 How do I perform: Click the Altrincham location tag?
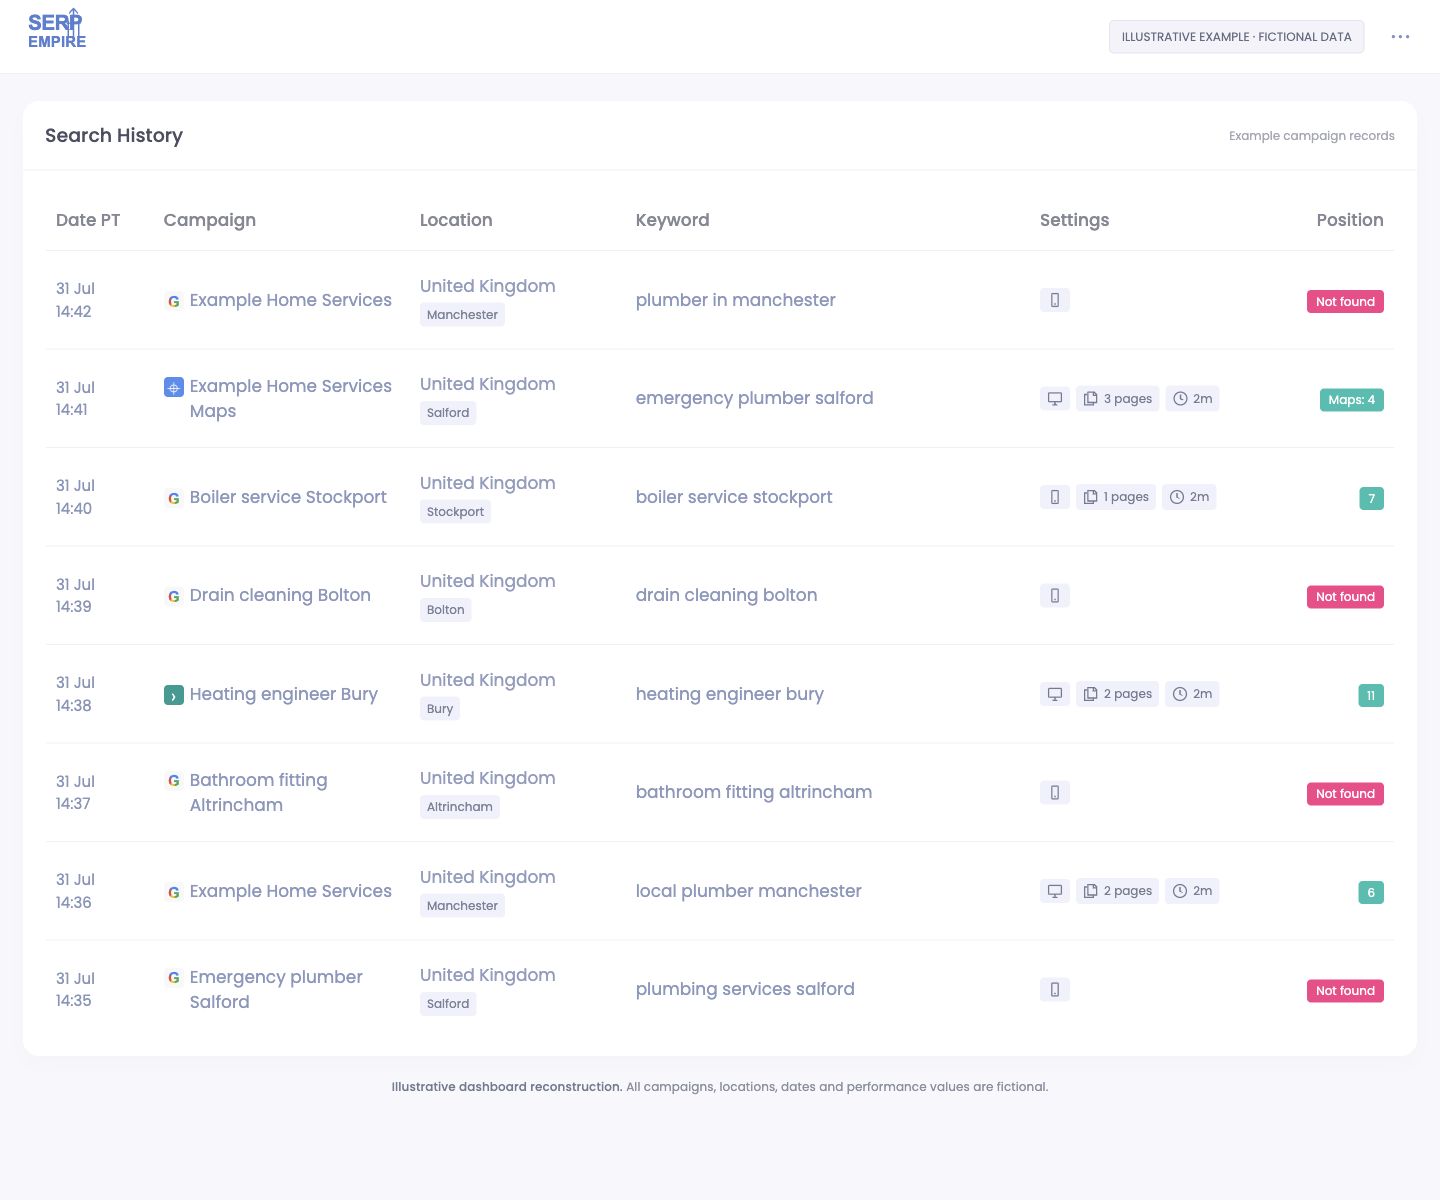coord(460,807)
